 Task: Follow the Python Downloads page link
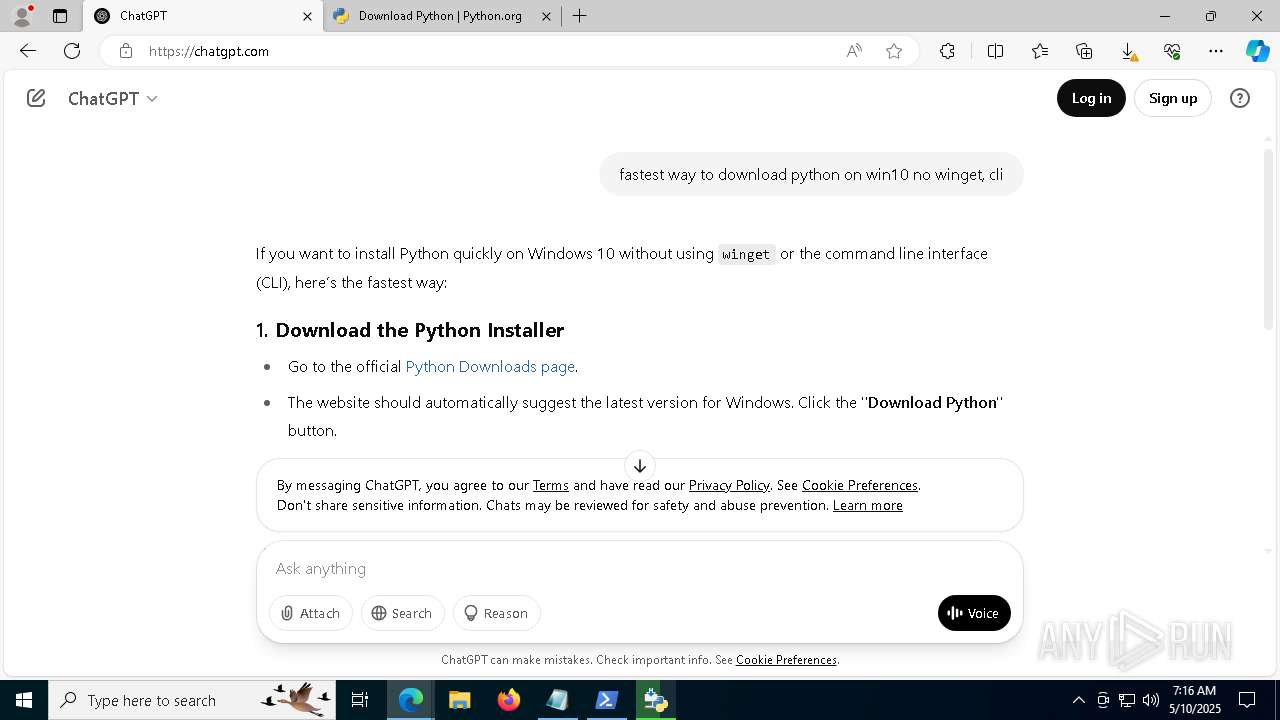coord(490,367)
